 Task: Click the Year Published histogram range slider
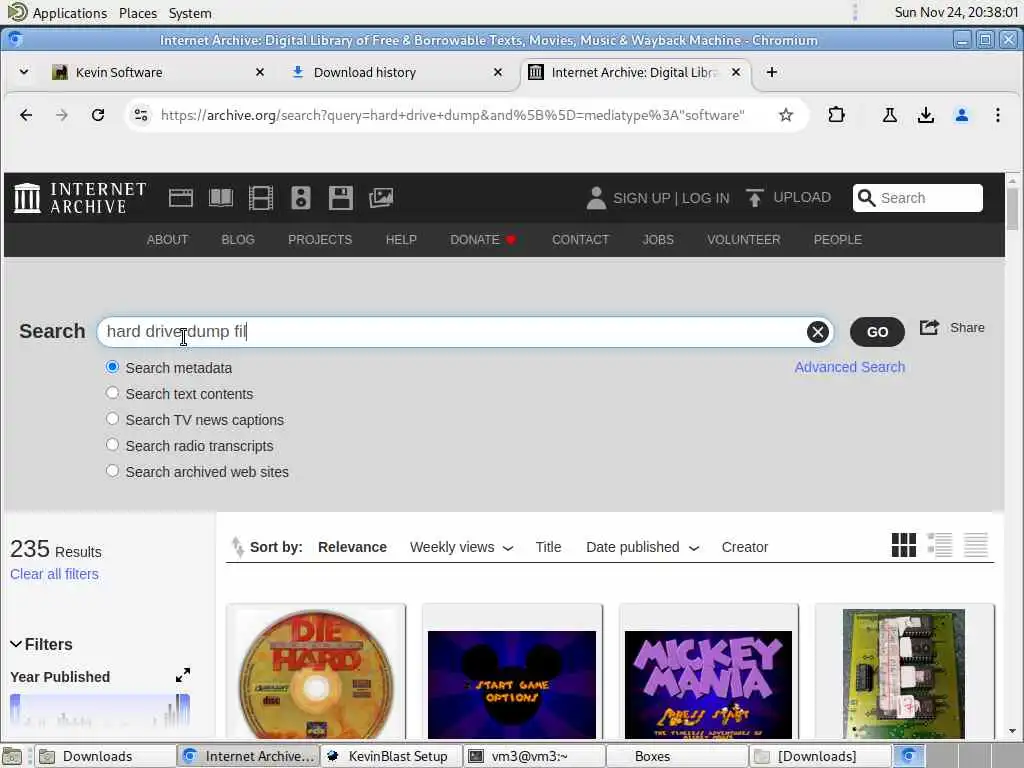tap(100, 711)
